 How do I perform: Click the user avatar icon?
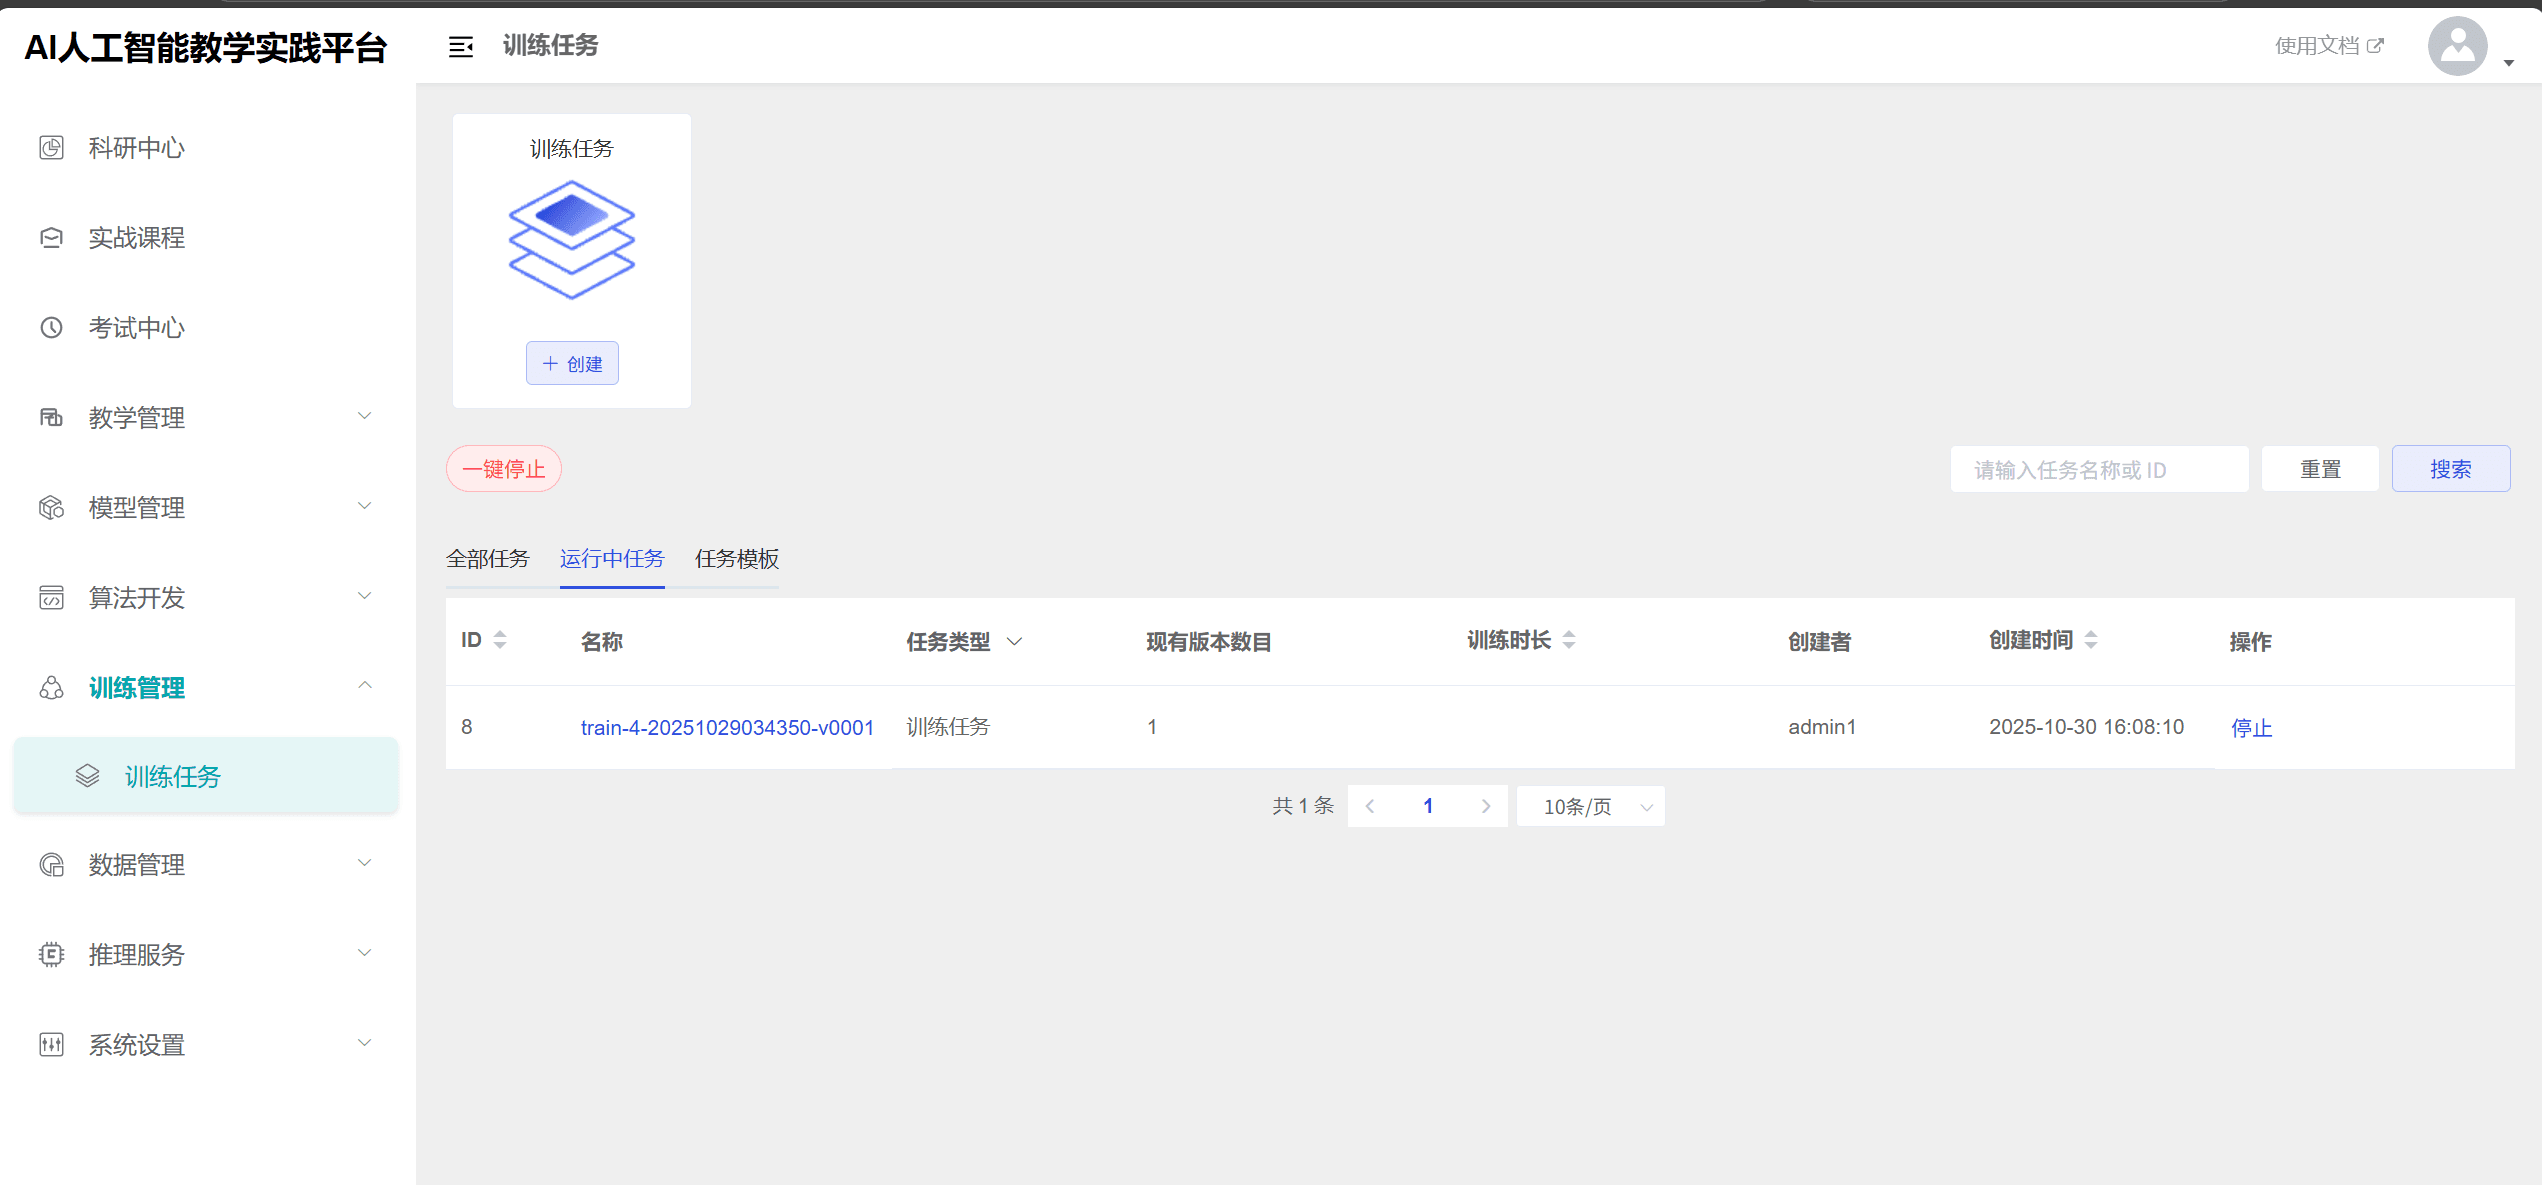pyautogui.click(x=2456, y=46)
